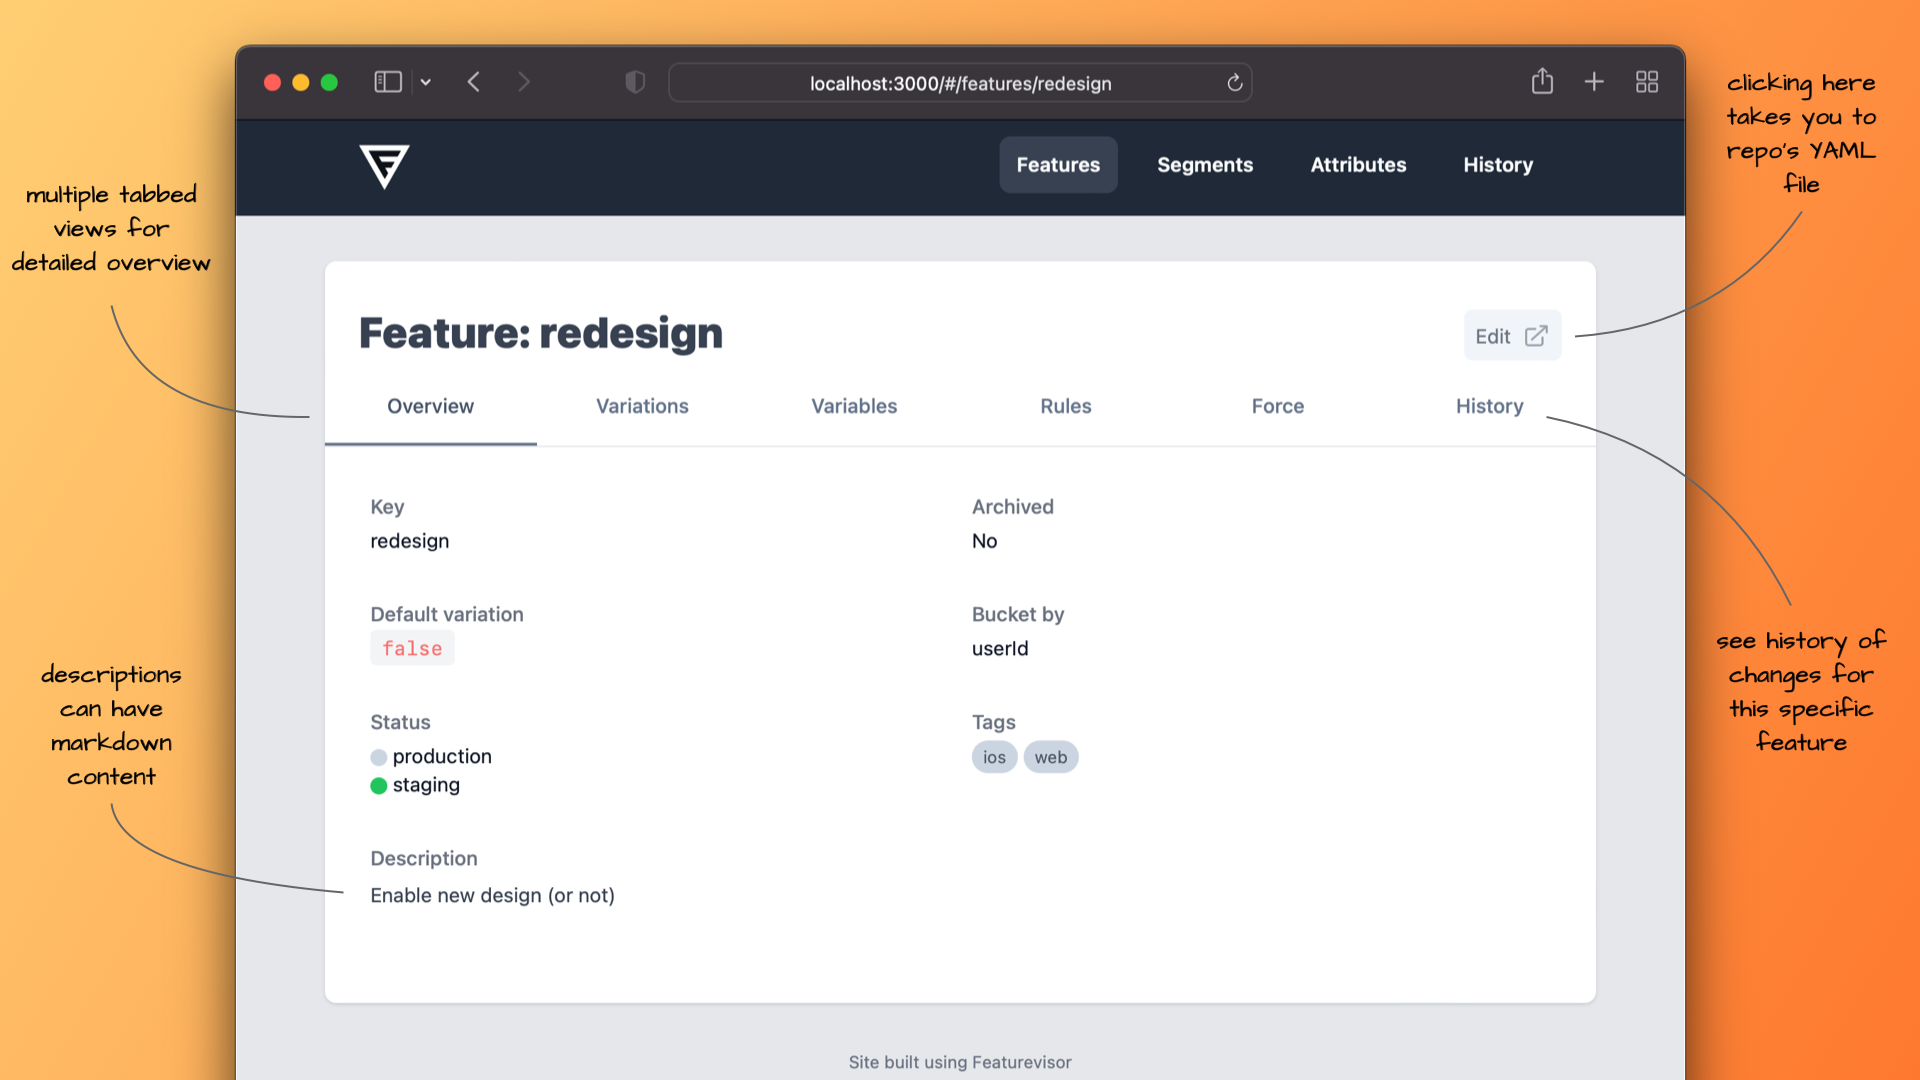Open the Segments navigation item
The height and width of the screenshot is (1080, 1920).
(1205, 165)
